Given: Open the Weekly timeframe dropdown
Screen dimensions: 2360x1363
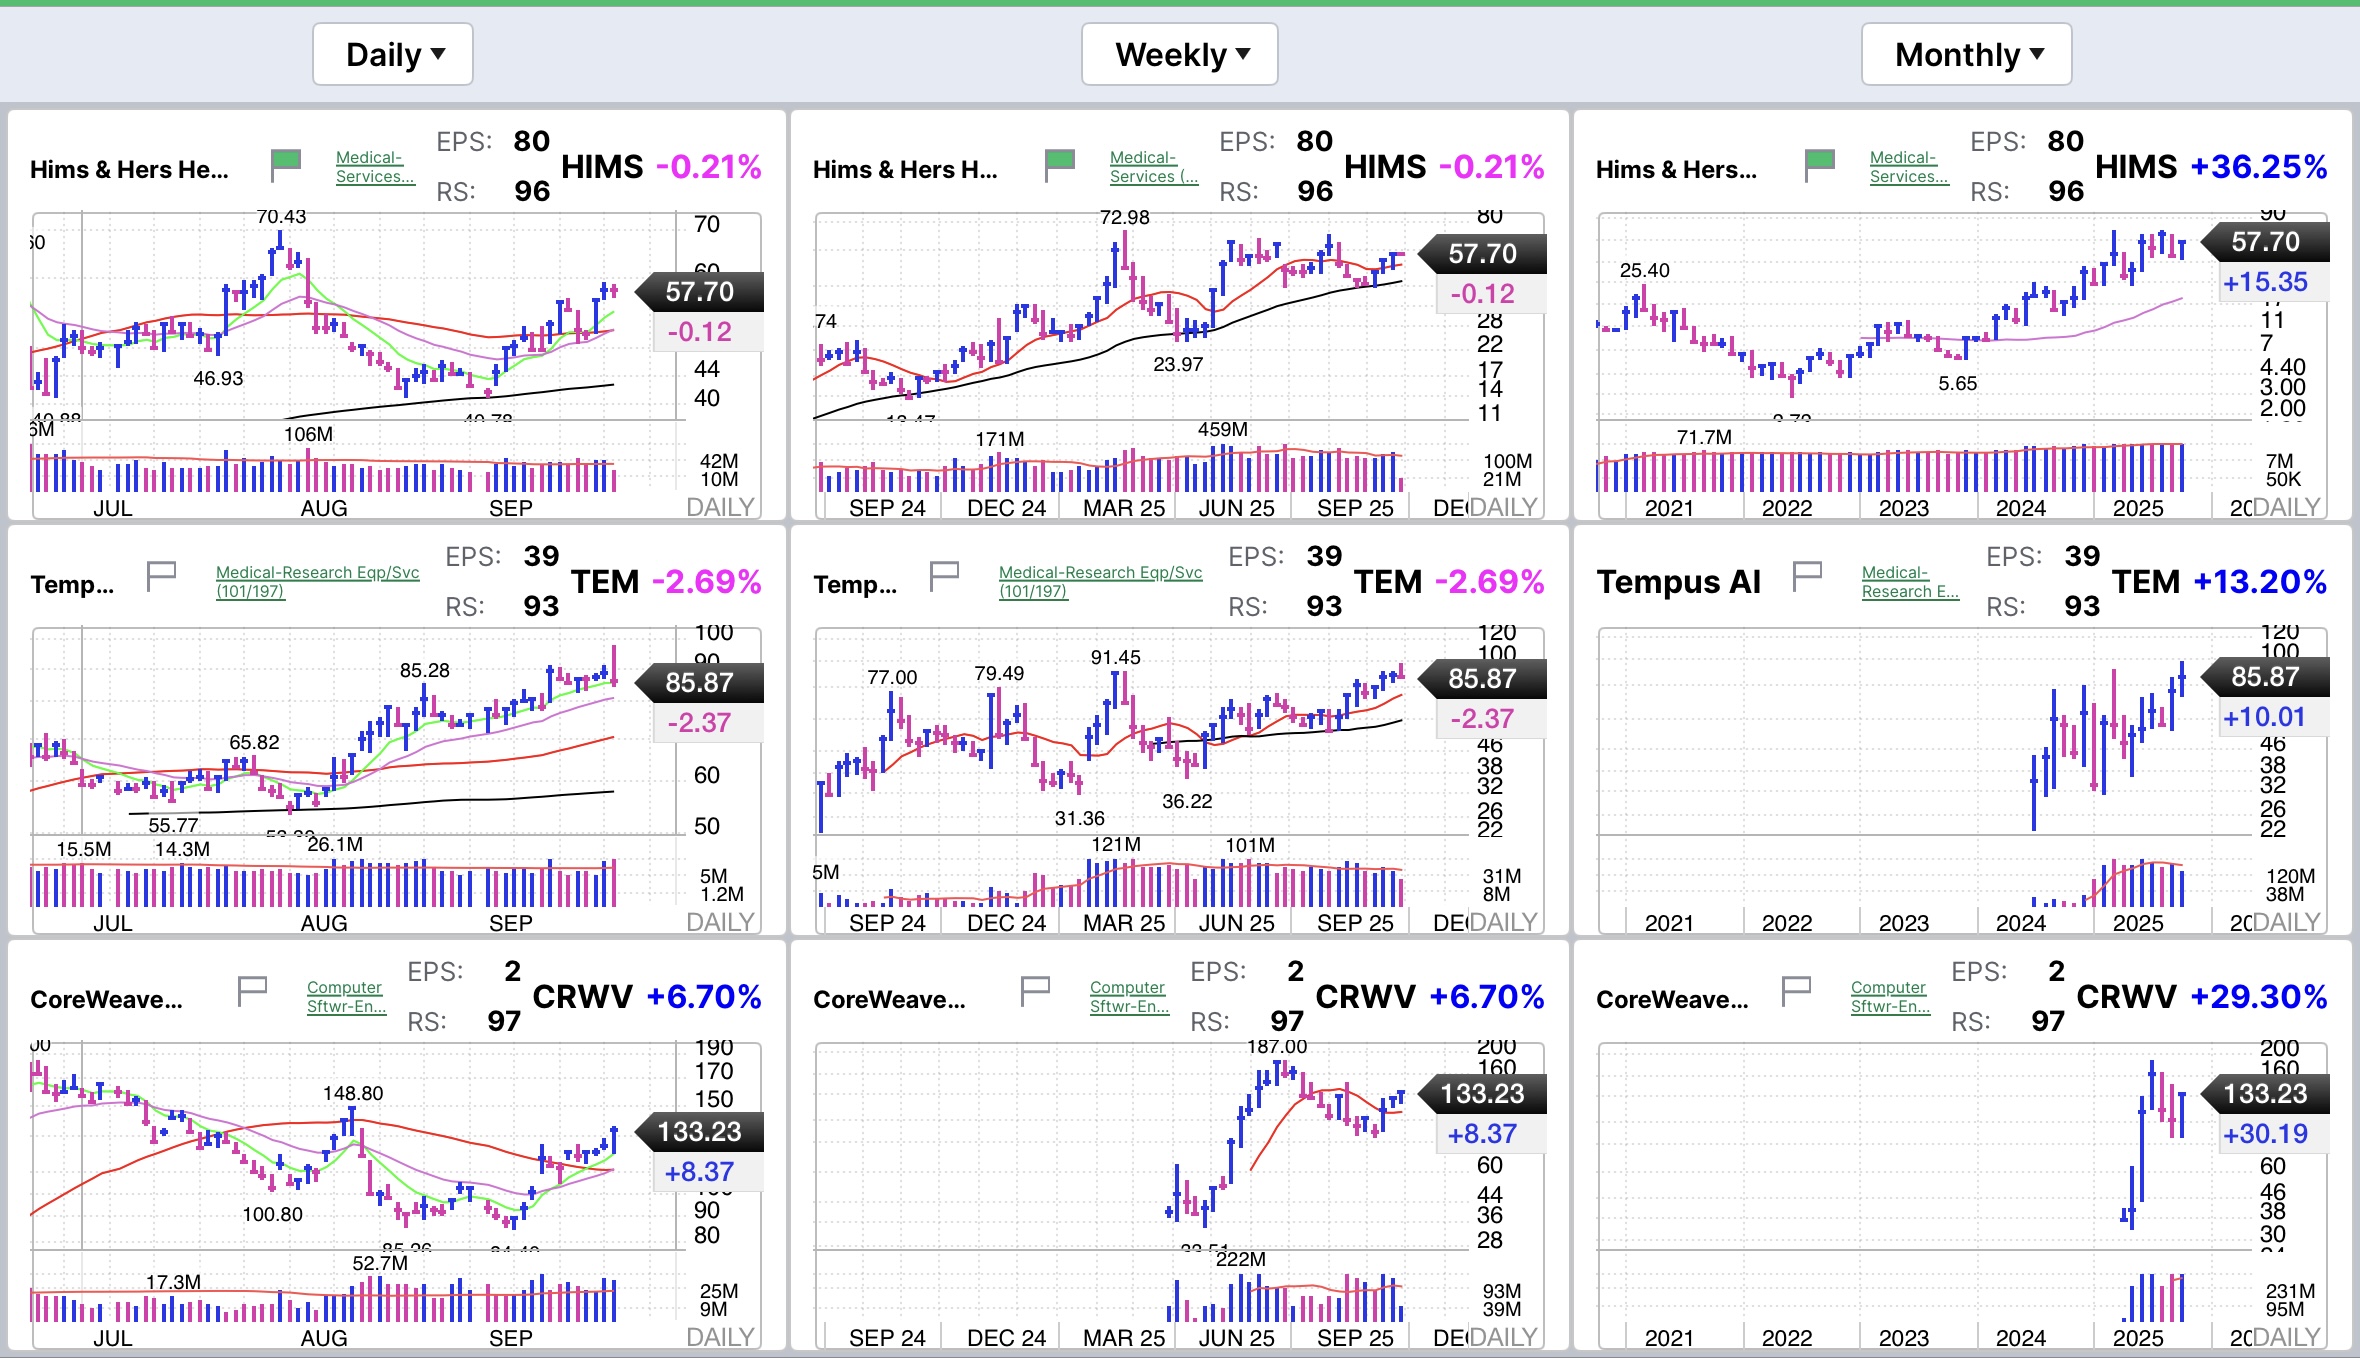Looking at the screenshot, I should (x=1179, y=55).
